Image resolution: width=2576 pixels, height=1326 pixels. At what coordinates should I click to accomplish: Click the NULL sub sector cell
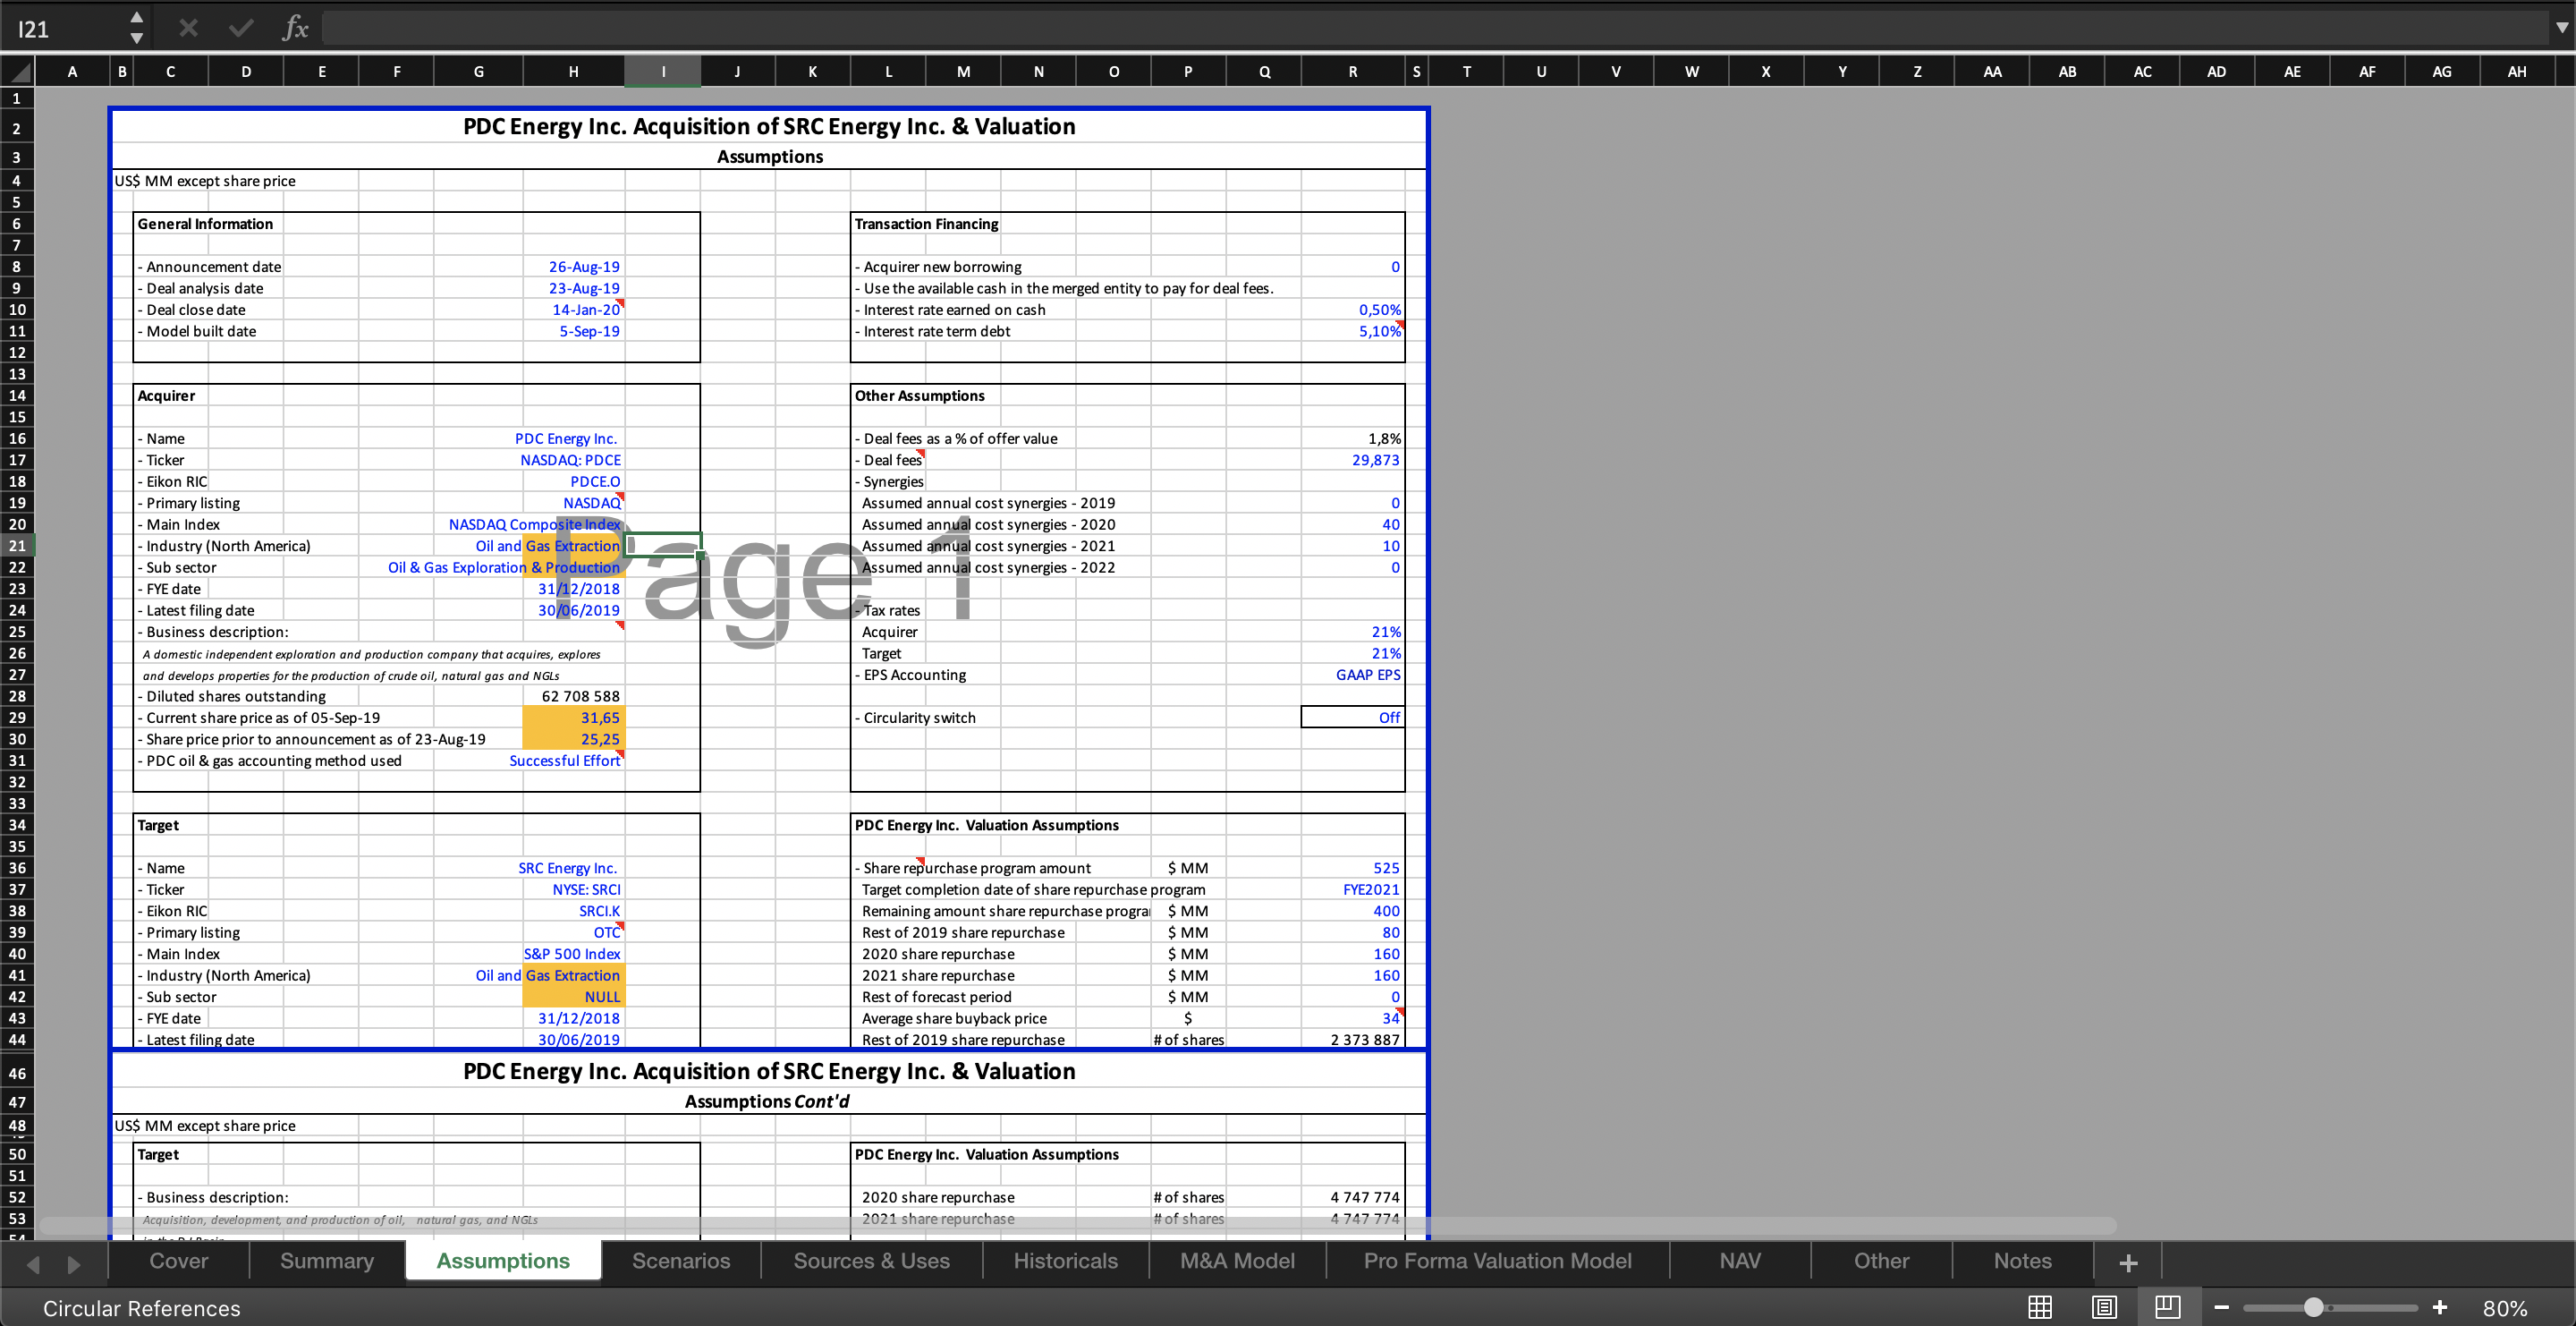coord(574,997)
